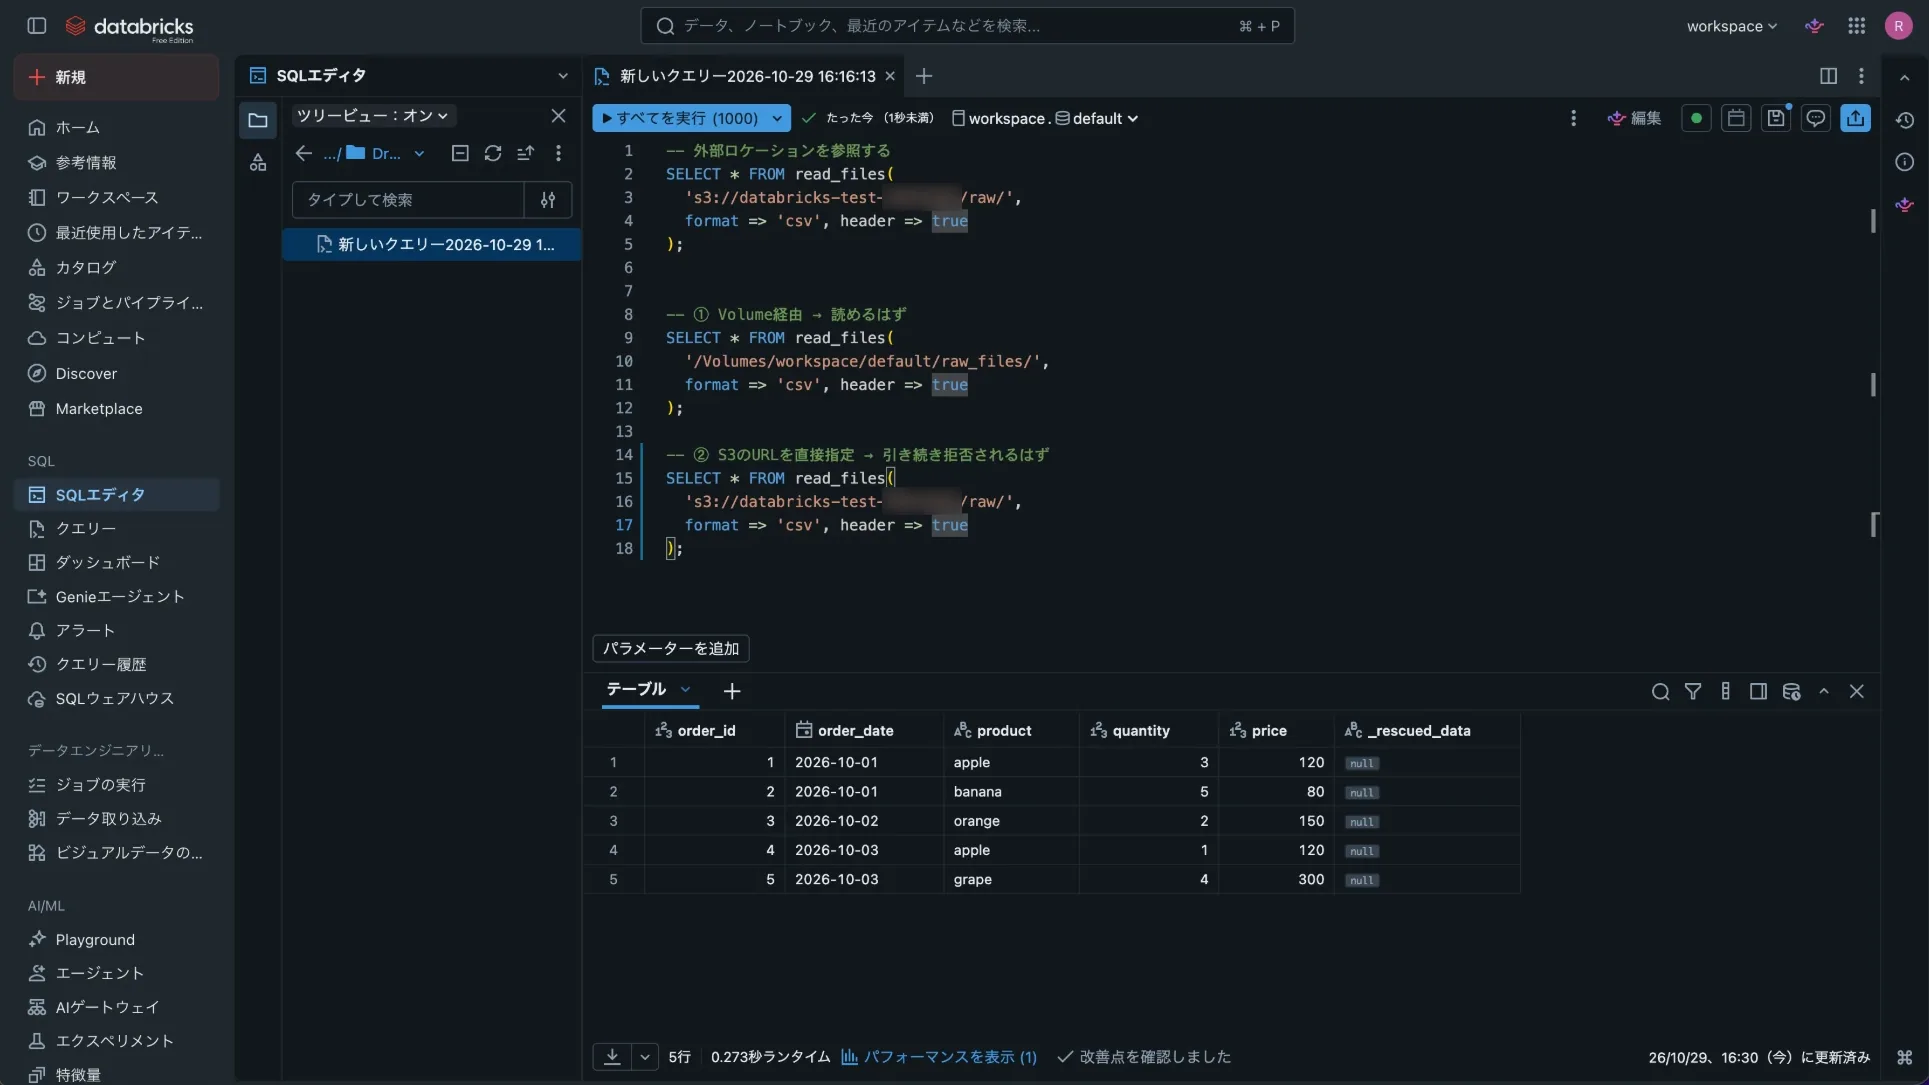Open the search filter settings icon
Screen dimensions: 1929x1085
pyautogui.click(x=548, y=200)
